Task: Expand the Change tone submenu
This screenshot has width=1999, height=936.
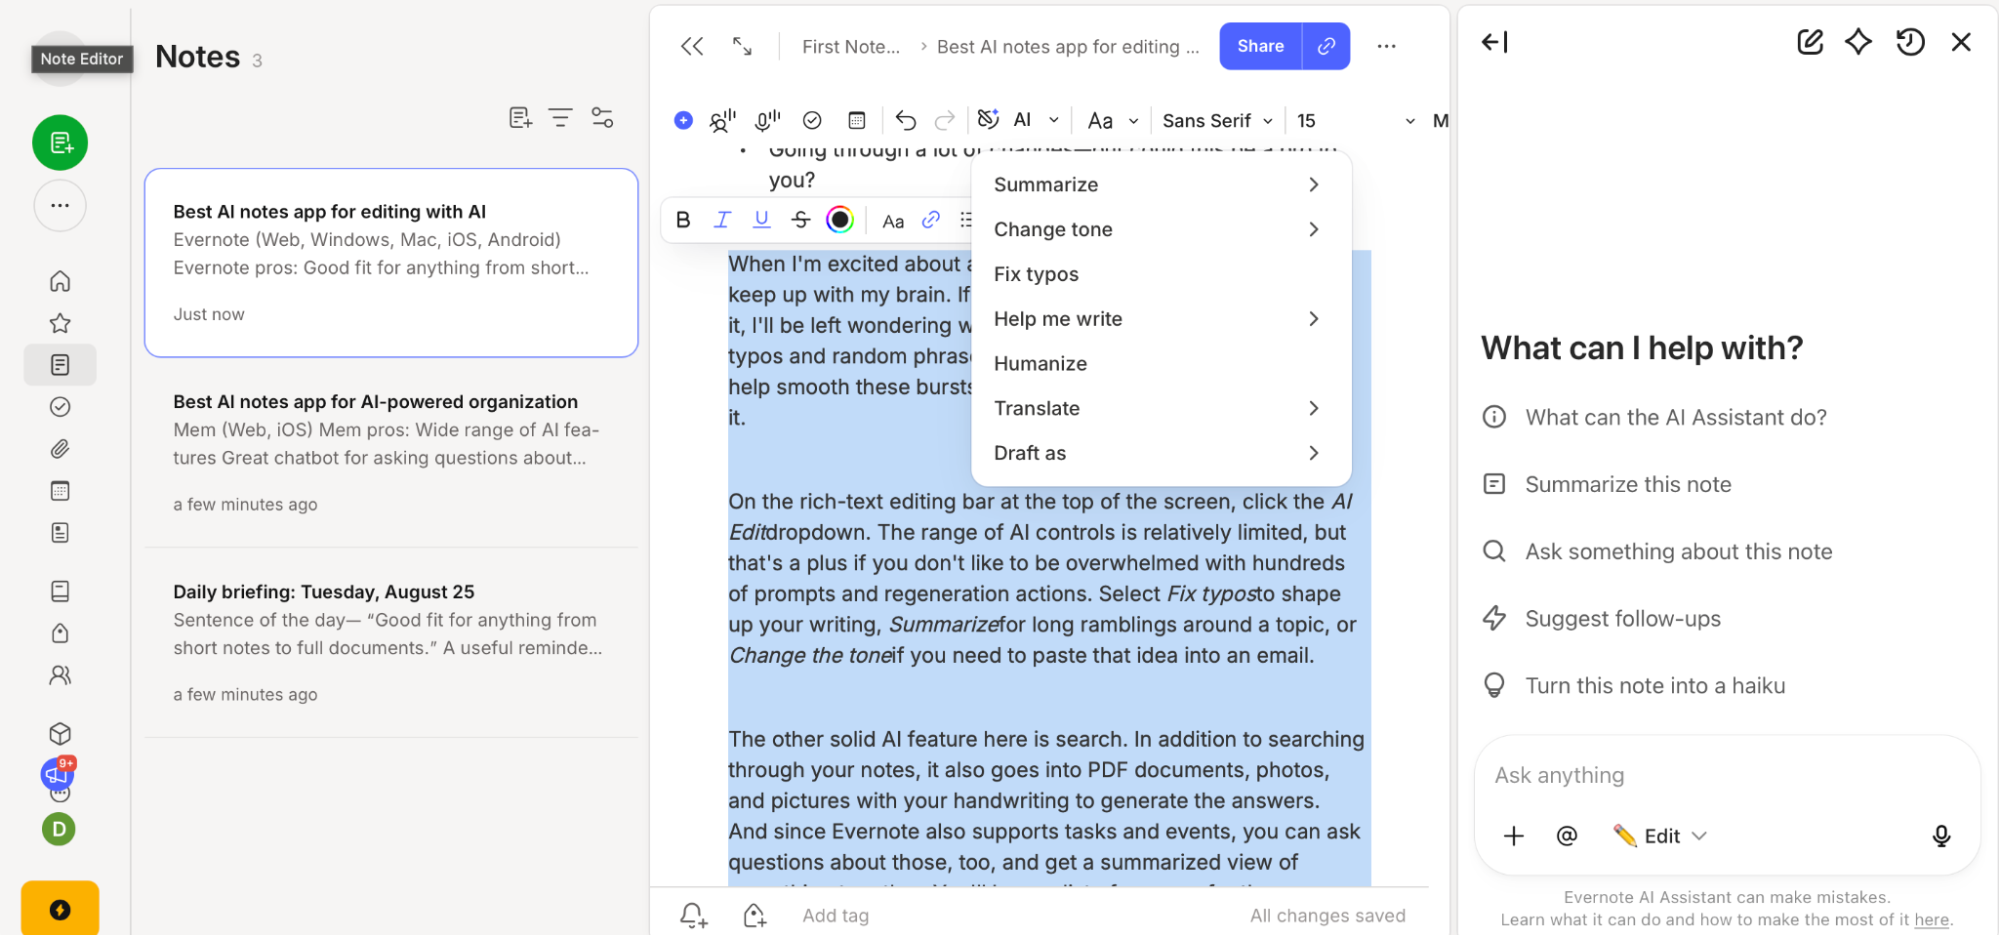Action: coord(1161,230)
